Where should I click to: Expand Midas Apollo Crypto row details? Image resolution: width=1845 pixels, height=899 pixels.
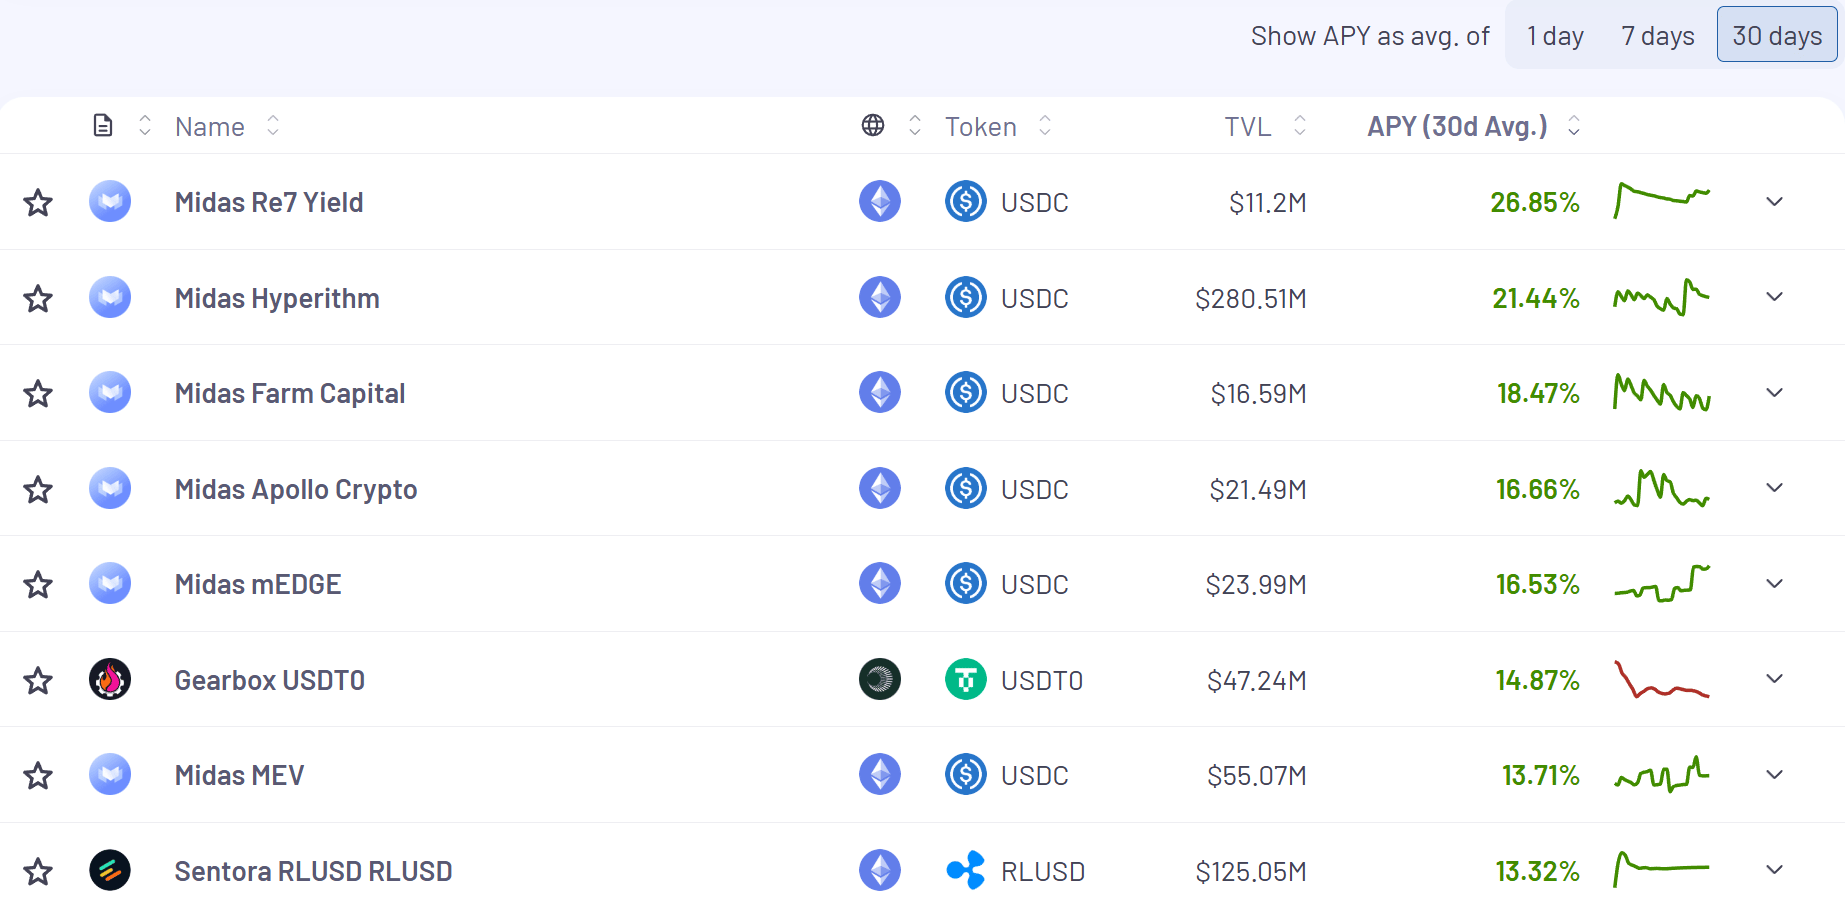tap(1774, 488)
